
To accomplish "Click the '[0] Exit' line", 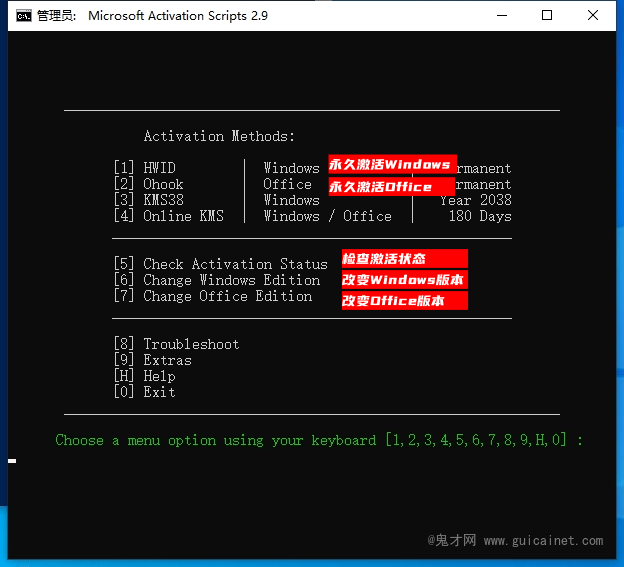I will (x=144, y=392).
